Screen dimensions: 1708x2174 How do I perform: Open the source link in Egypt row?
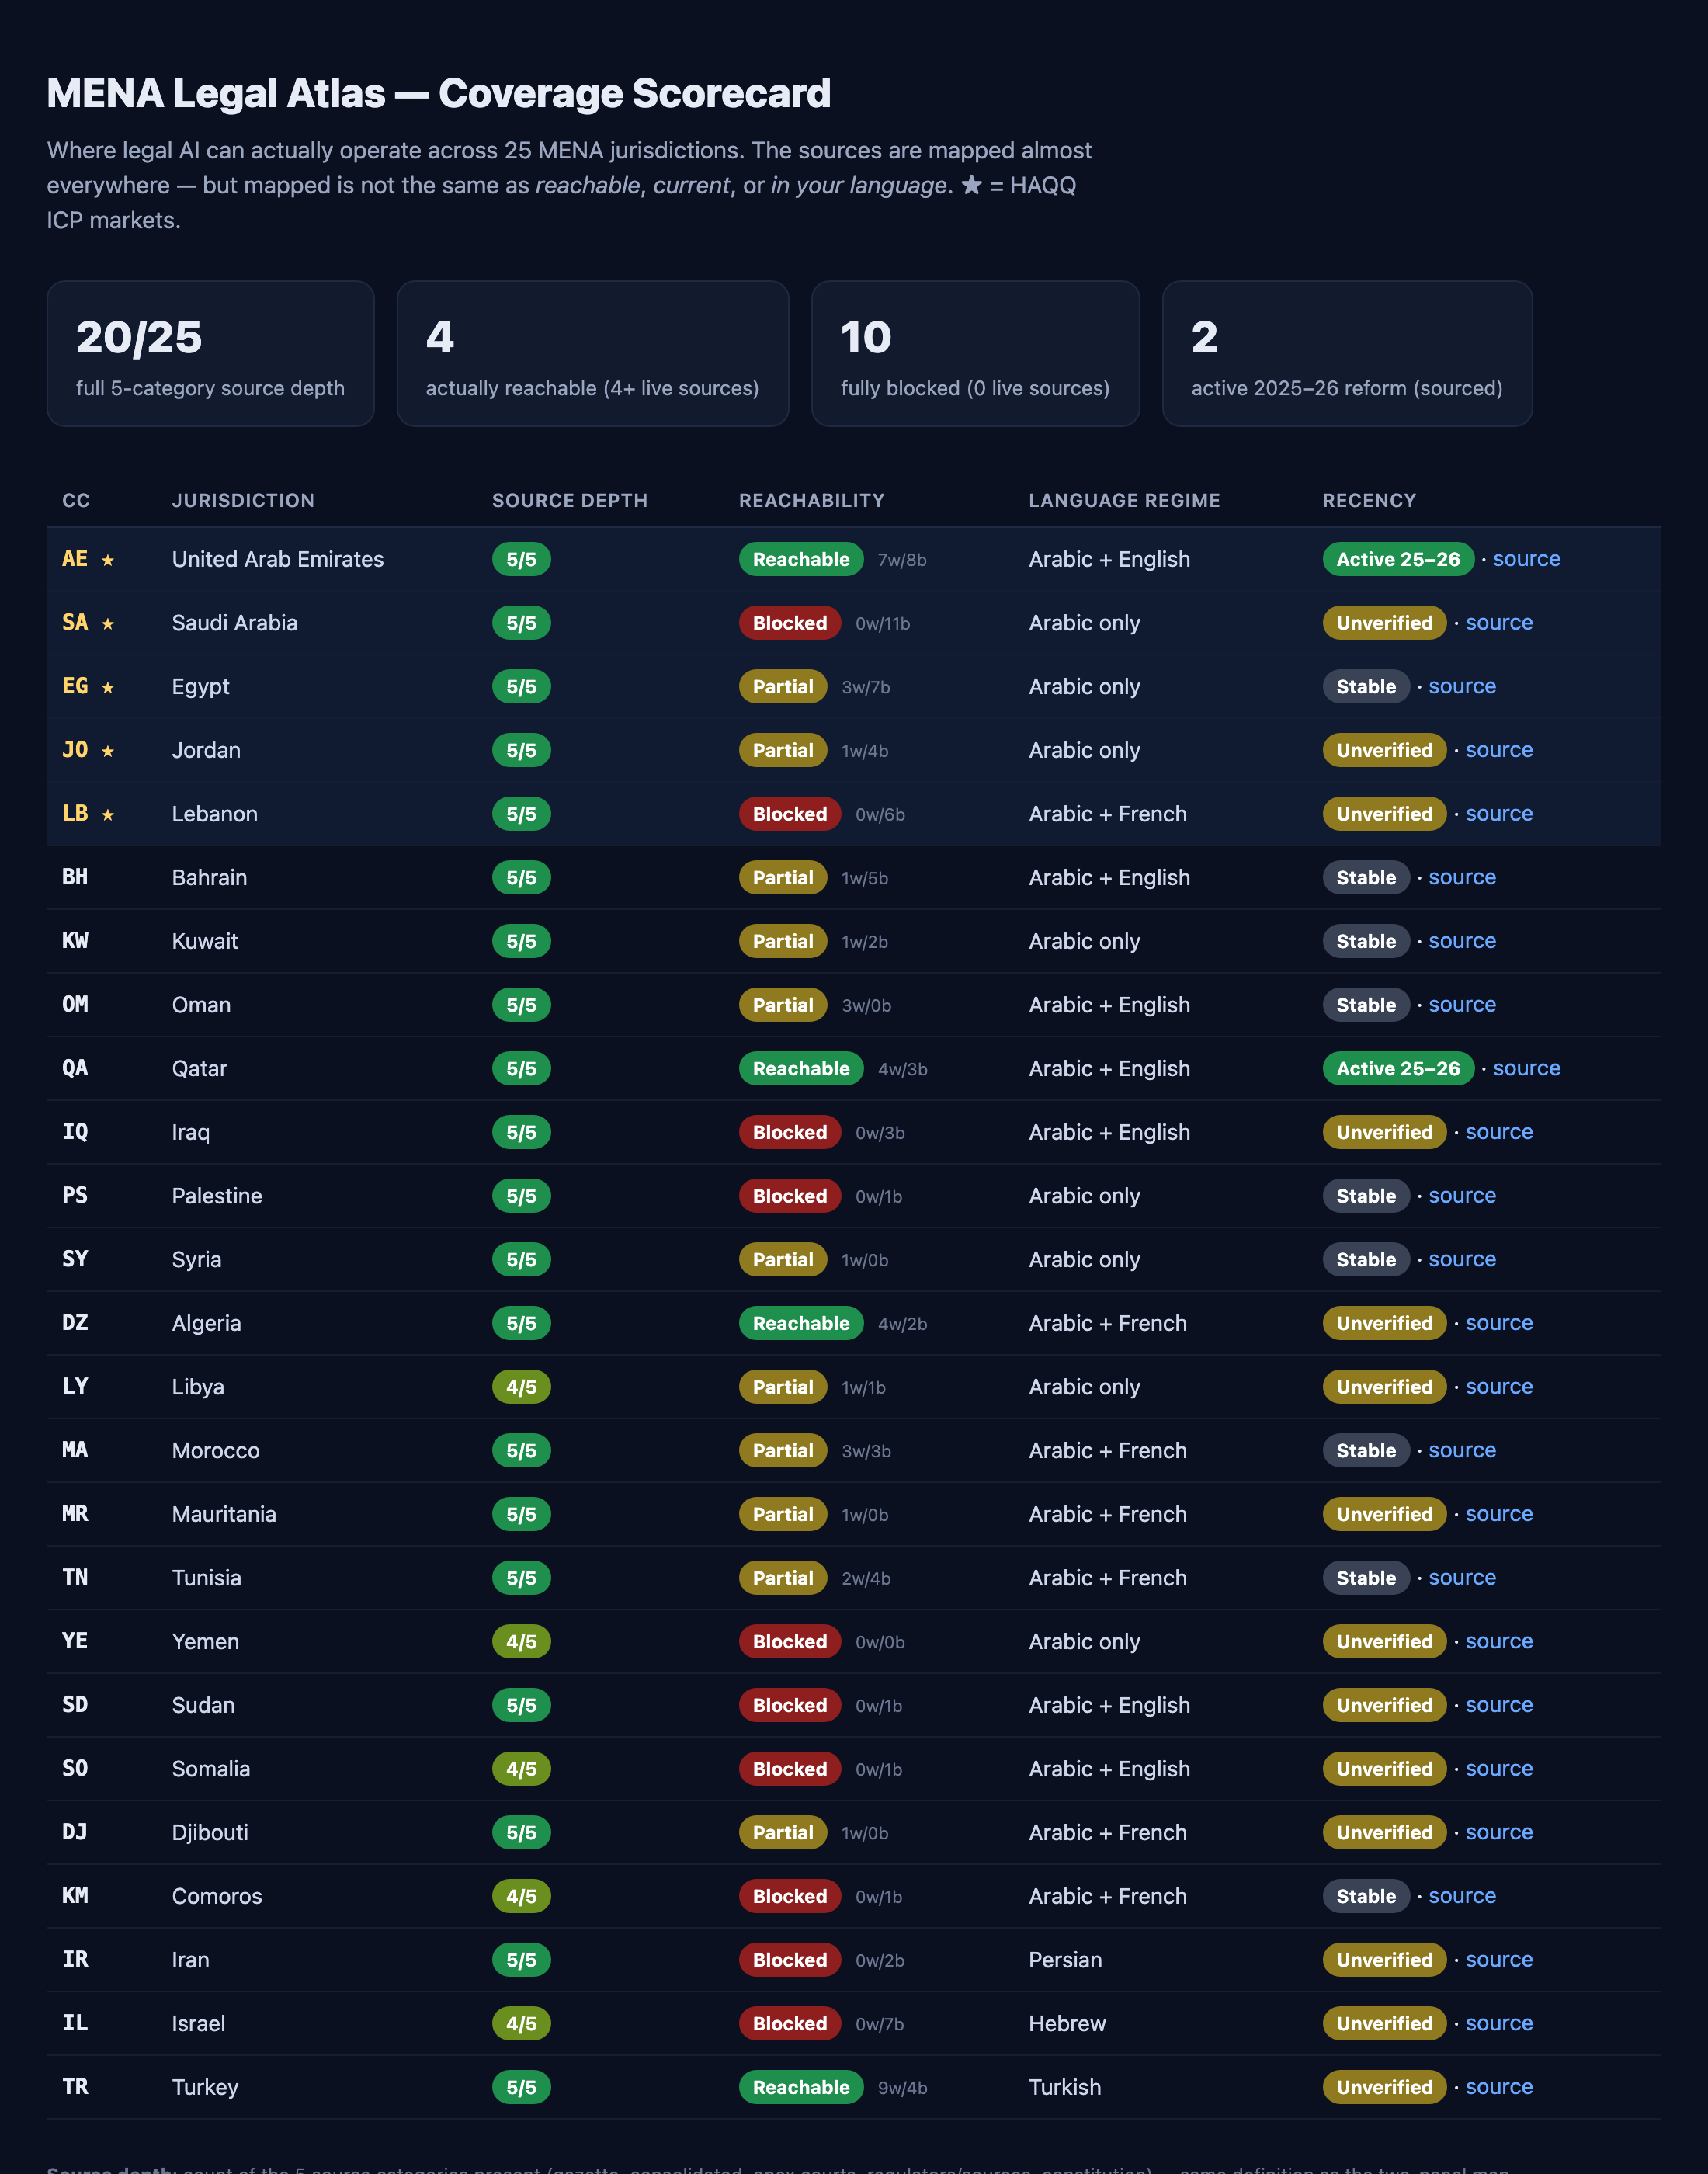1462,686
